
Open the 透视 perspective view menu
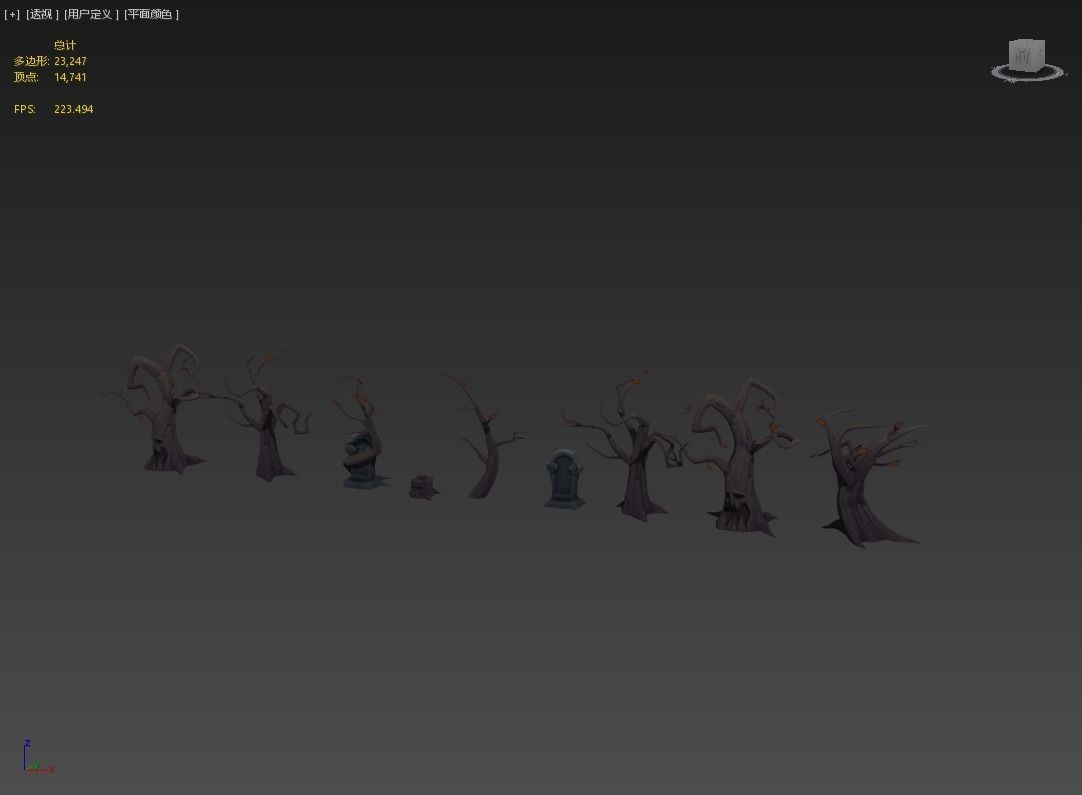(42, 14)
